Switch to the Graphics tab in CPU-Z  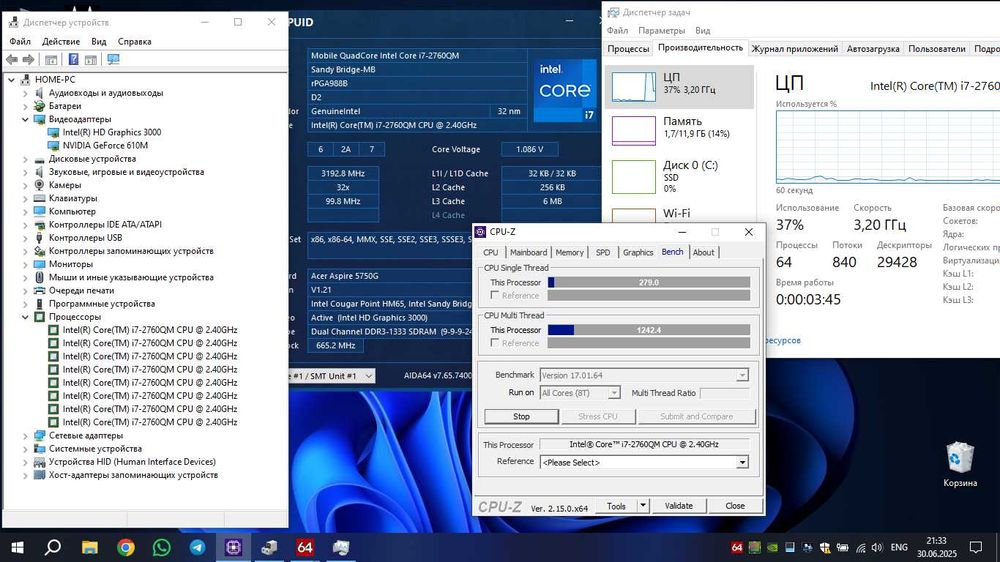638,253
